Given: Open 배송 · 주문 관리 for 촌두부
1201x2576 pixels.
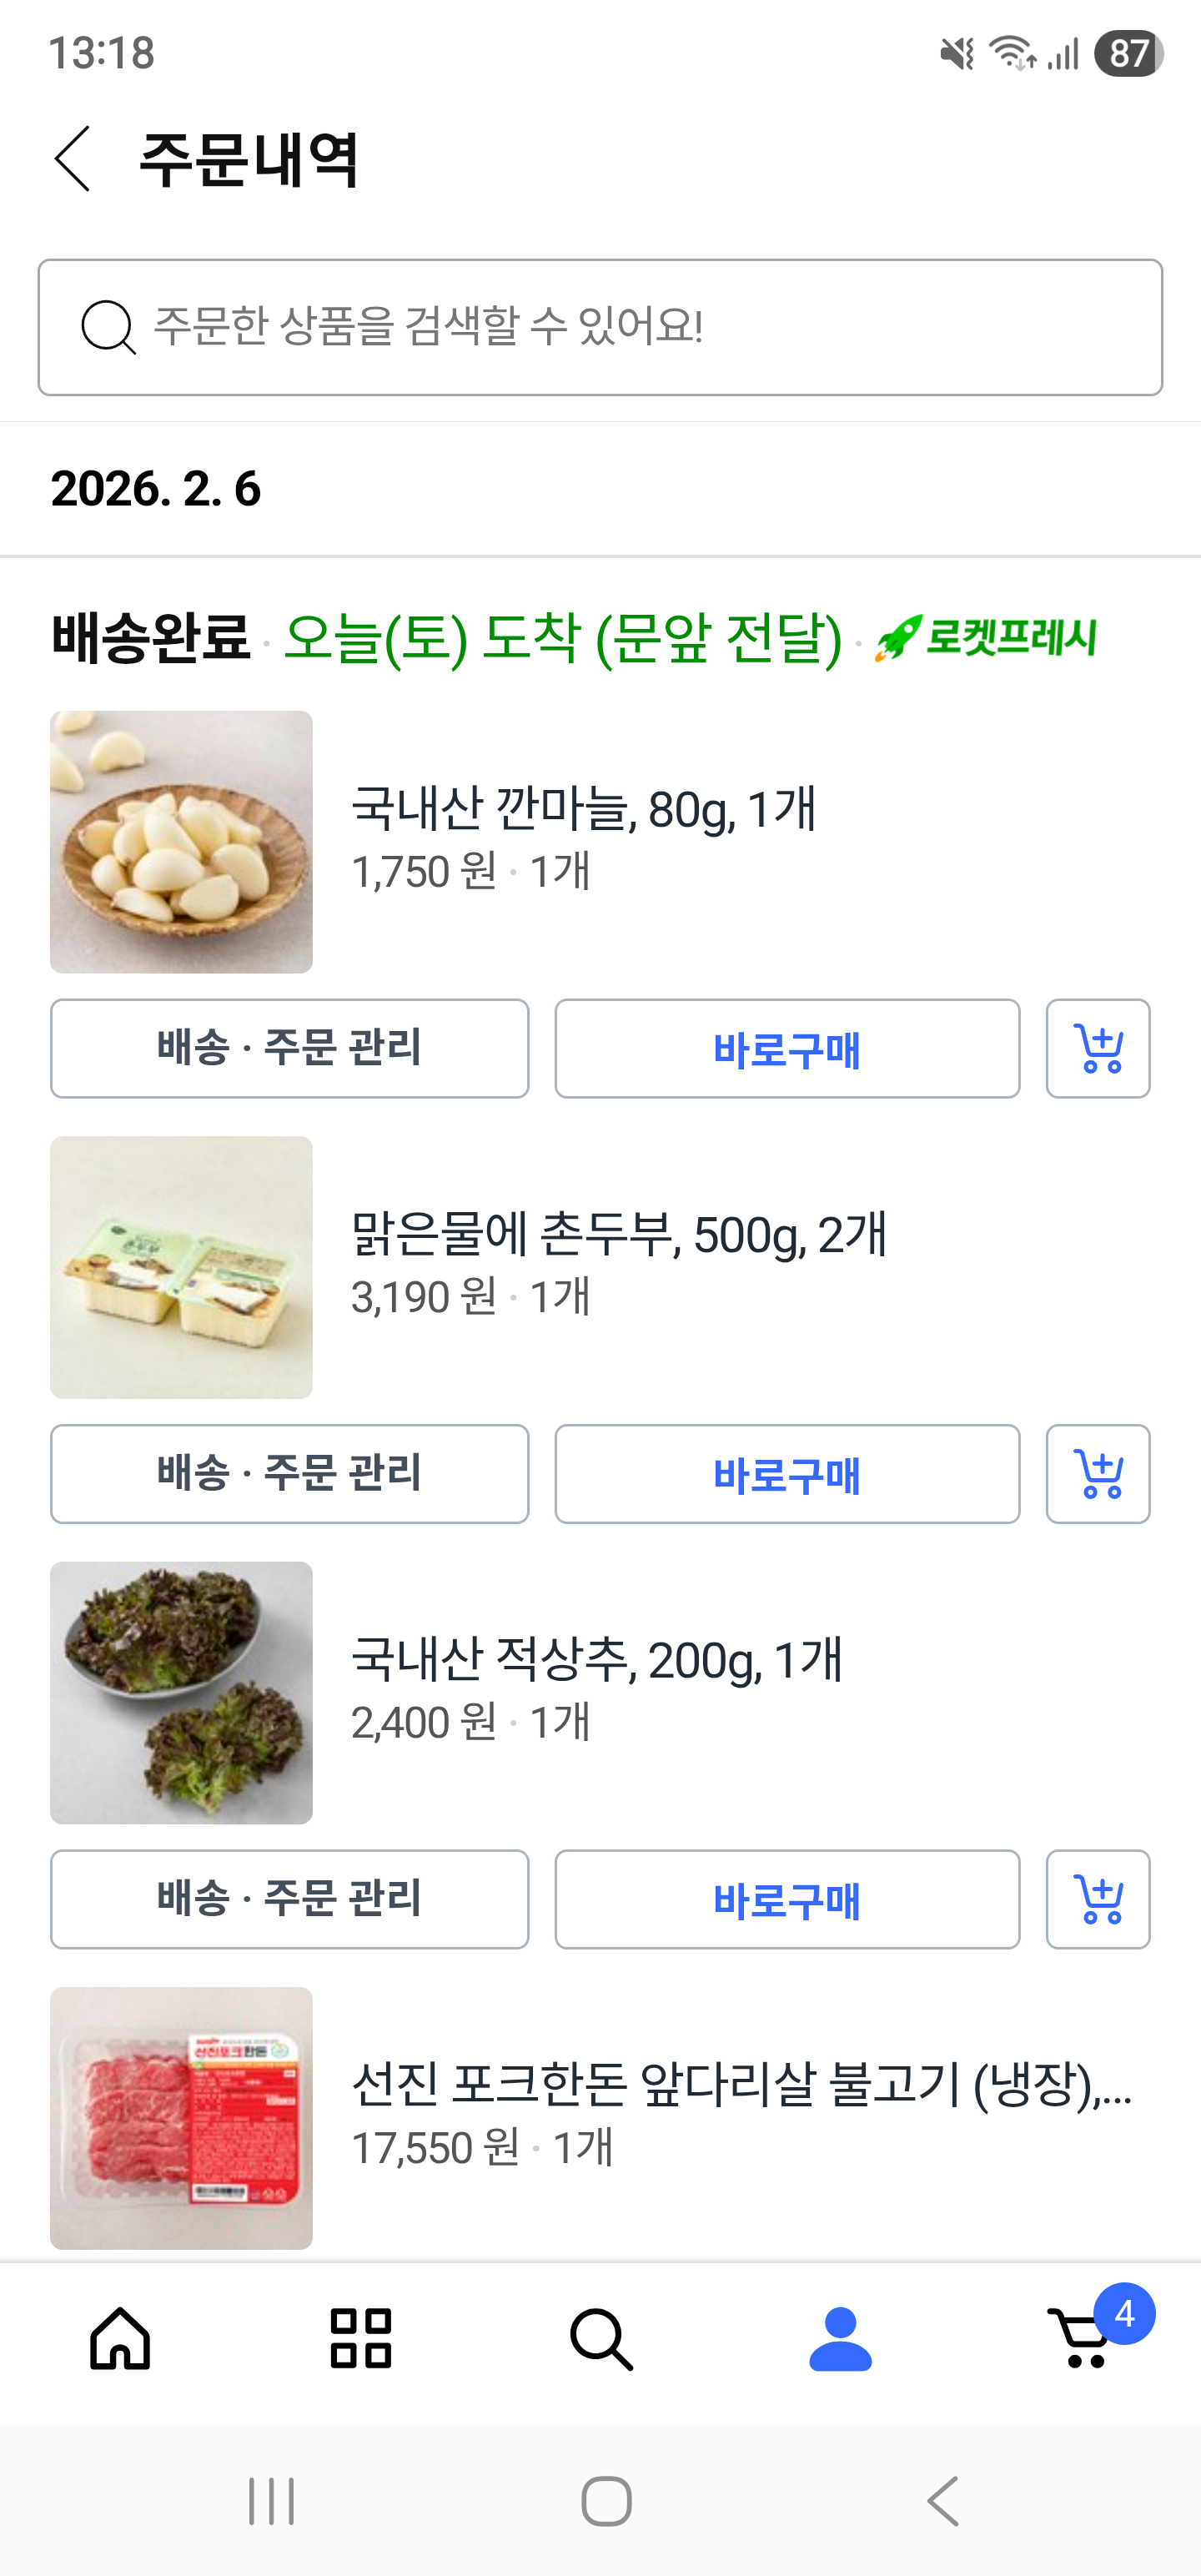Looking at the screenshot, I should coord(289,1474).
